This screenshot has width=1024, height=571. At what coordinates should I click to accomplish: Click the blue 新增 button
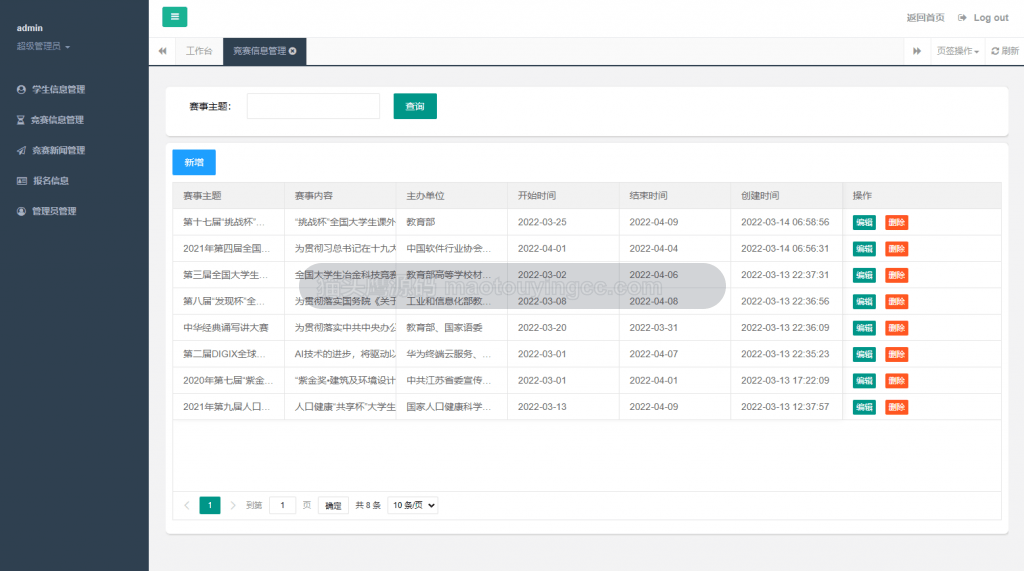194,163
